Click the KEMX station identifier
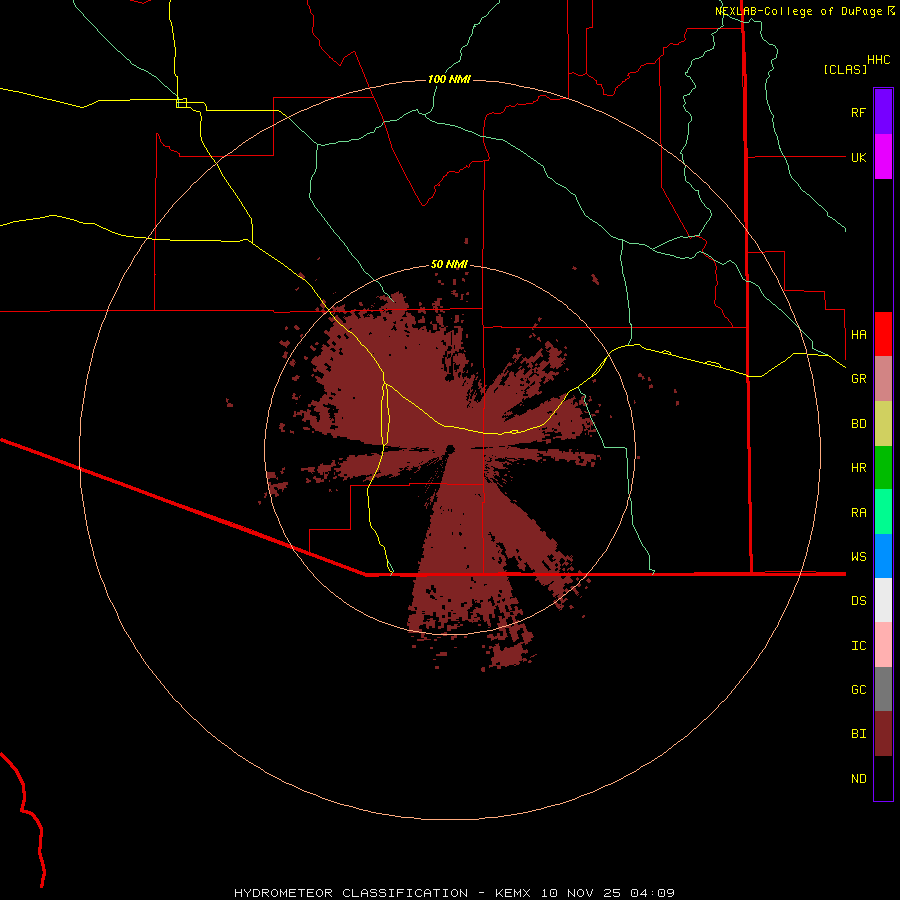 pyautogui.click(x=513, y=893)
